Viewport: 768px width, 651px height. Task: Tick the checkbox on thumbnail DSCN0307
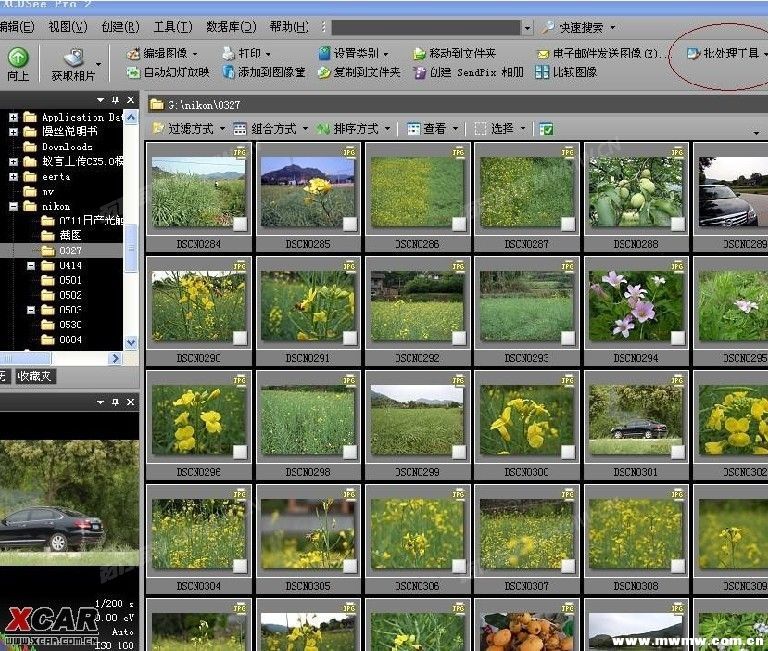[568, 566]
